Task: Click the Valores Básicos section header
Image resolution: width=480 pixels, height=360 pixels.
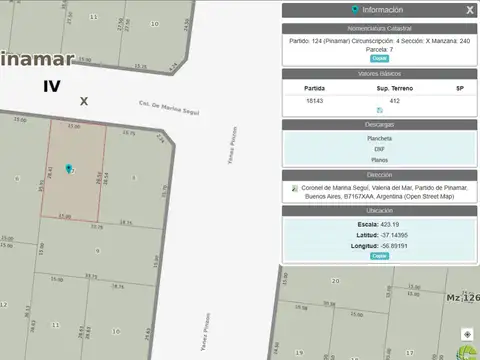Action: 379,74
